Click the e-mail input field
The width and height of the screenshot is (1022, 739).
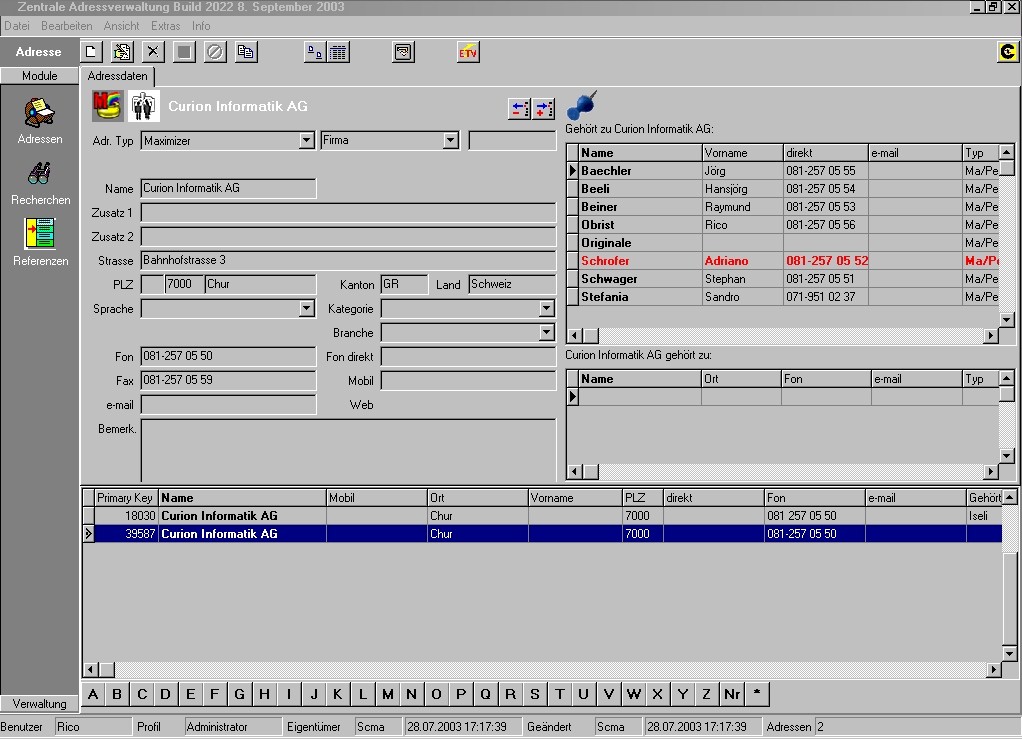click(x=228, y=405)
